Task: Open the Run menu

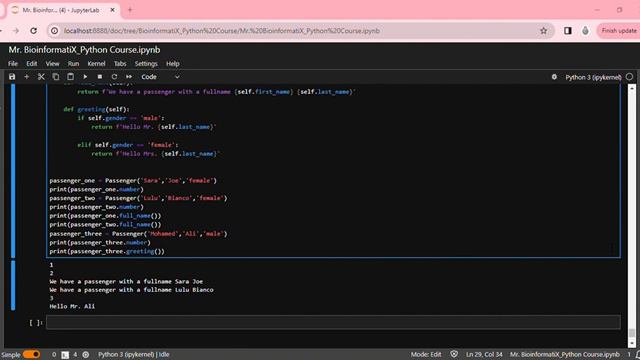Action: (73, 64)
